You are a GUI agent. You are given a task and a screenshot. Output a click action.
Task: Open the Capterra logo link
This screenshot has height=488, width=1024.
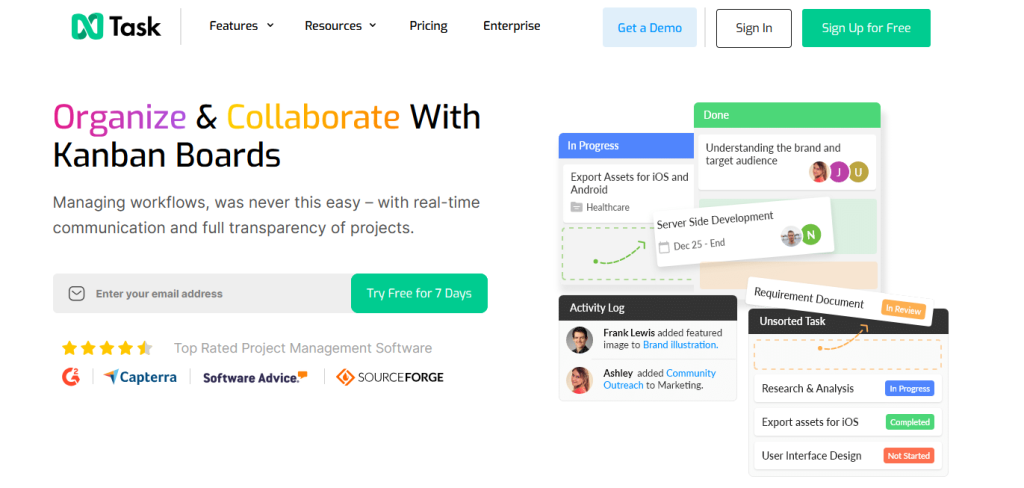click(140, 377)
